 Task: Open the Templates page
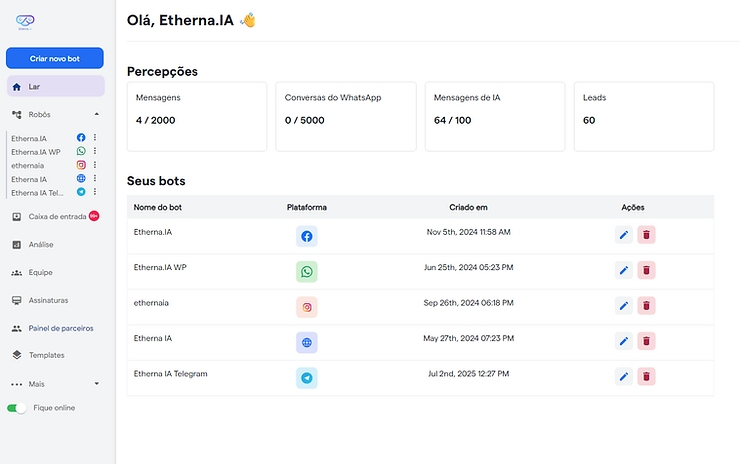[x=46, y=355]
